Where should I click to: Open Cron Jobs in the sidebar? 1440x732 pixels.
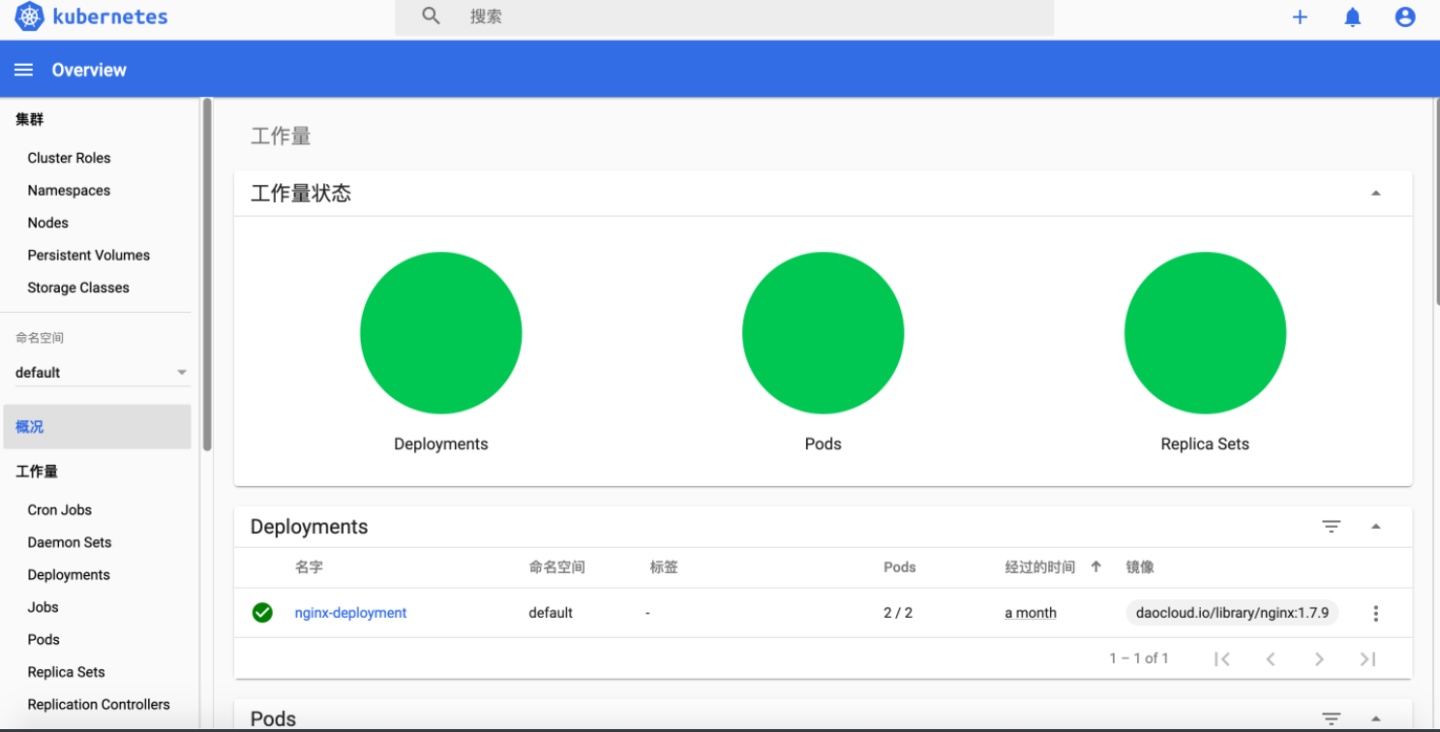(x=60, y=509)
